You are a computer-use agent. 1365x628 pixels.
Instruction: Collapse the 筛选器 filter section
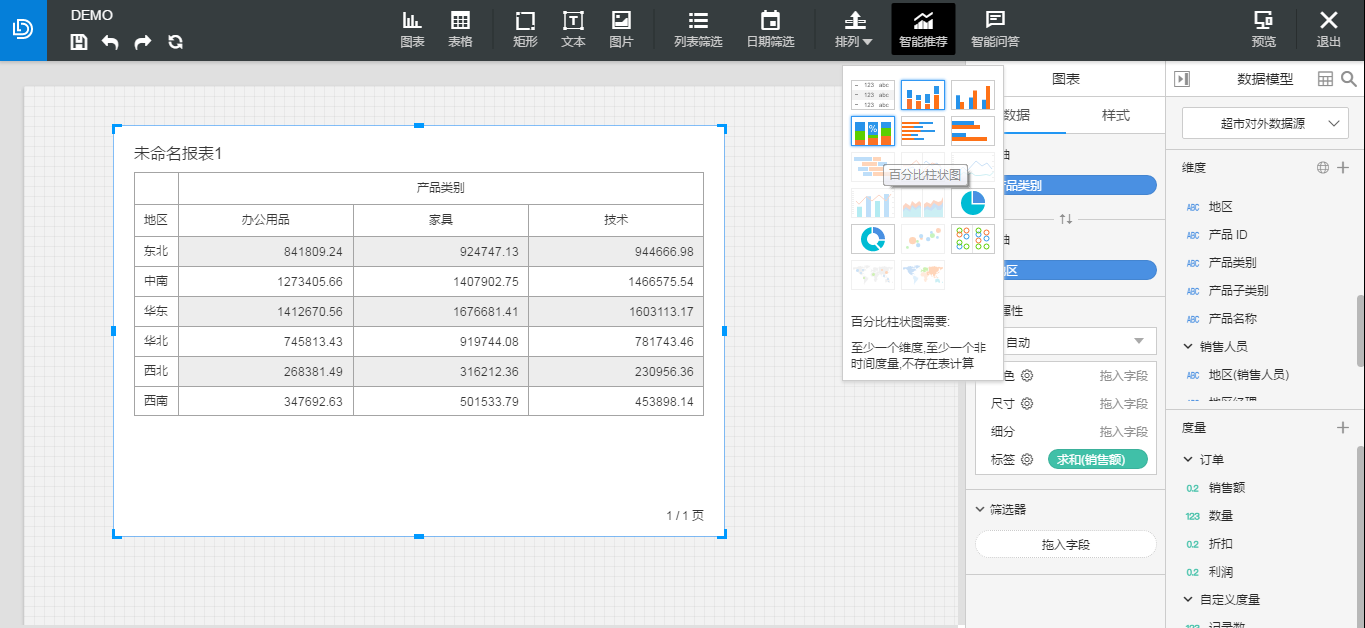980,509
